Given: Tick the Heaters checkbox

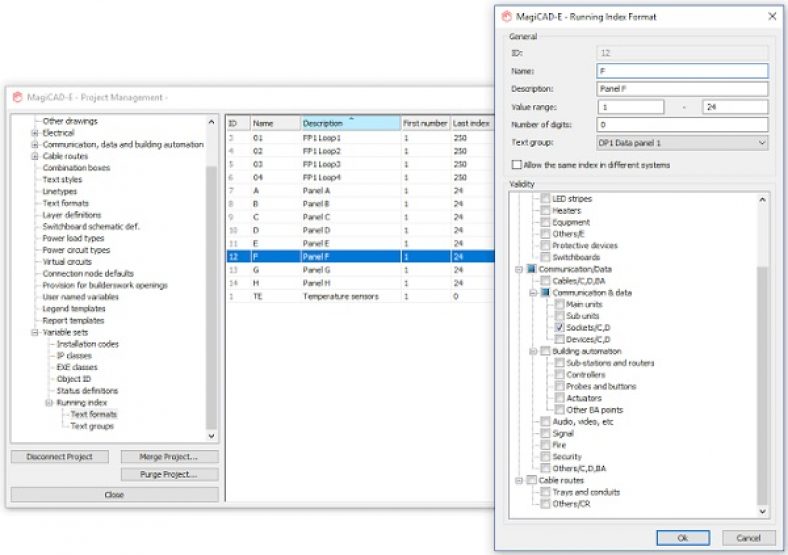Looking at the screenshot, I should [x=545, y=211].
